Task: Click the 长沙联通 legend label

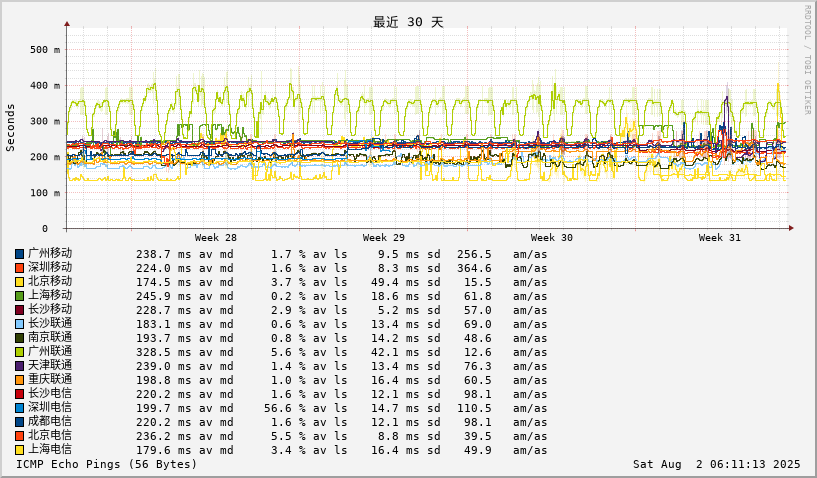Action: [50, 324]
